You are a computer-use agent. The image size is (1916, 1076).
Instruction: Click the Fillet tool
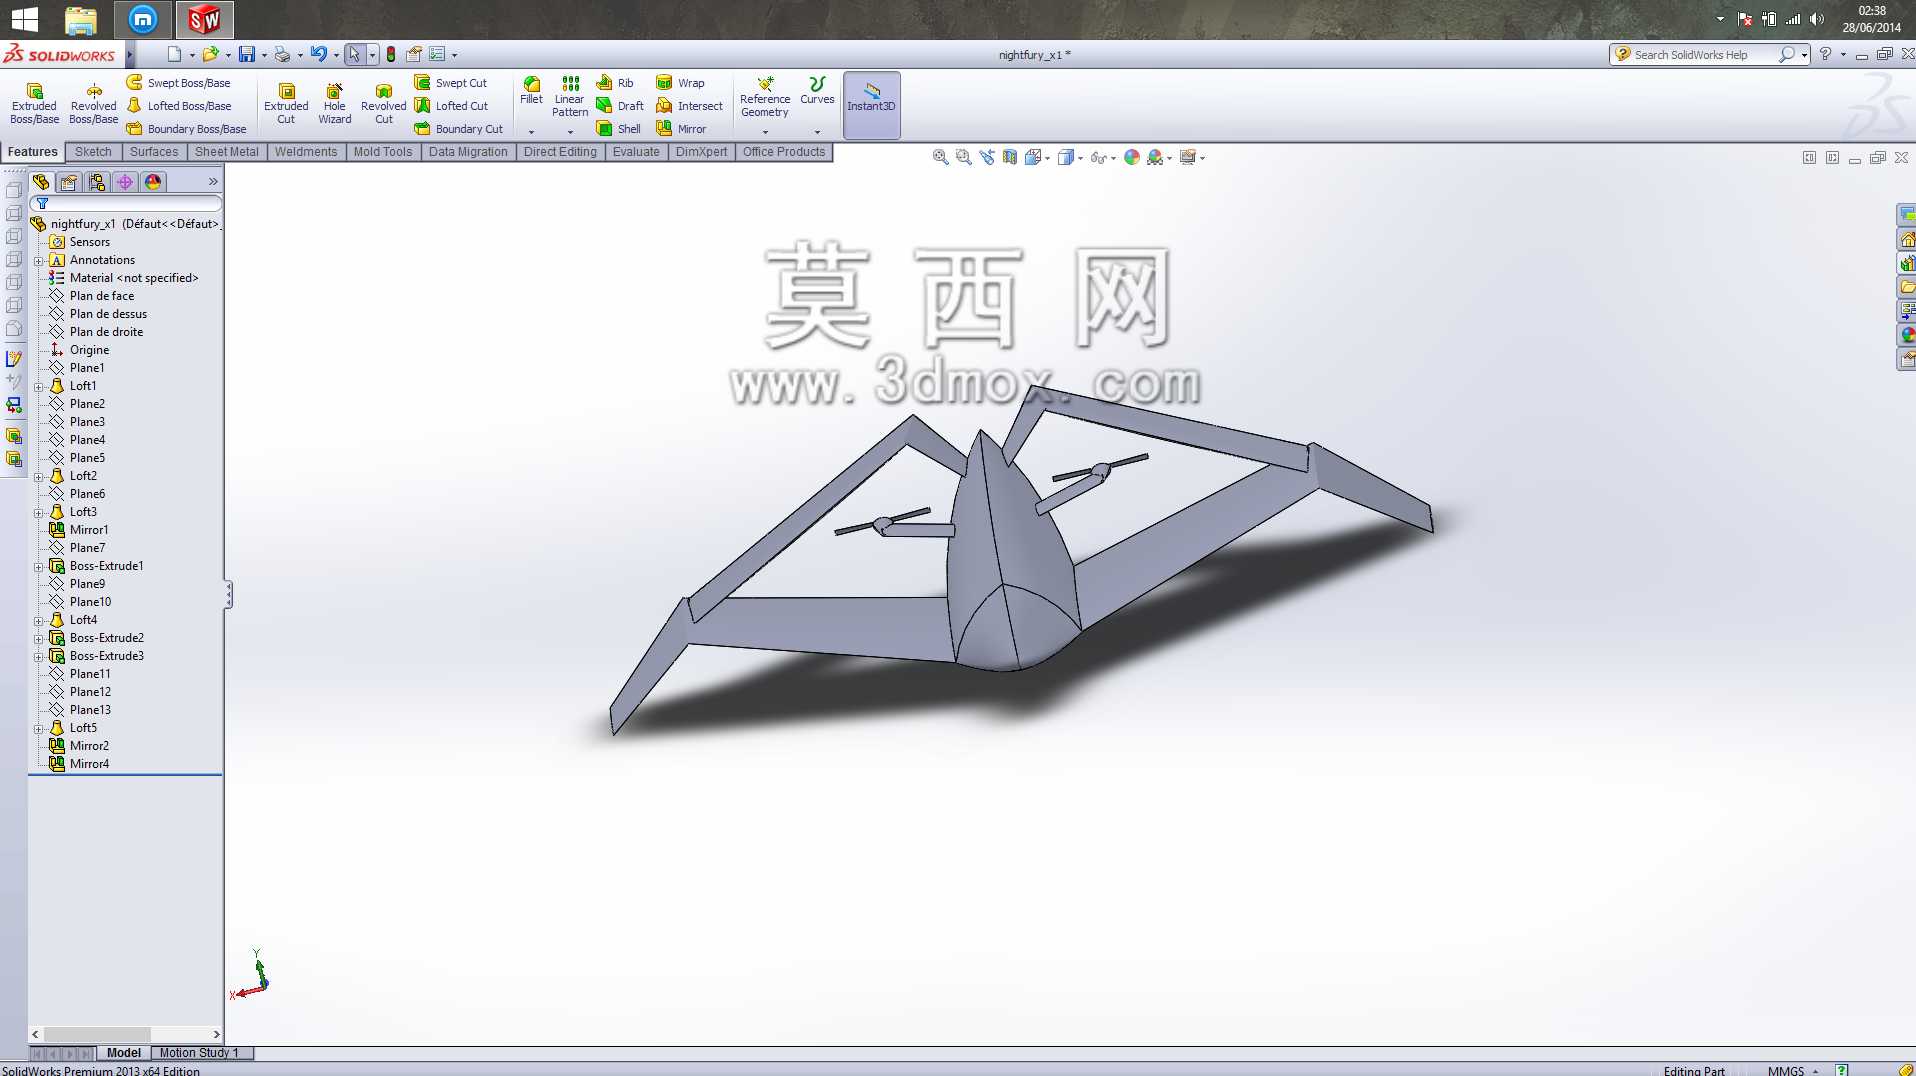coord(532,90)
